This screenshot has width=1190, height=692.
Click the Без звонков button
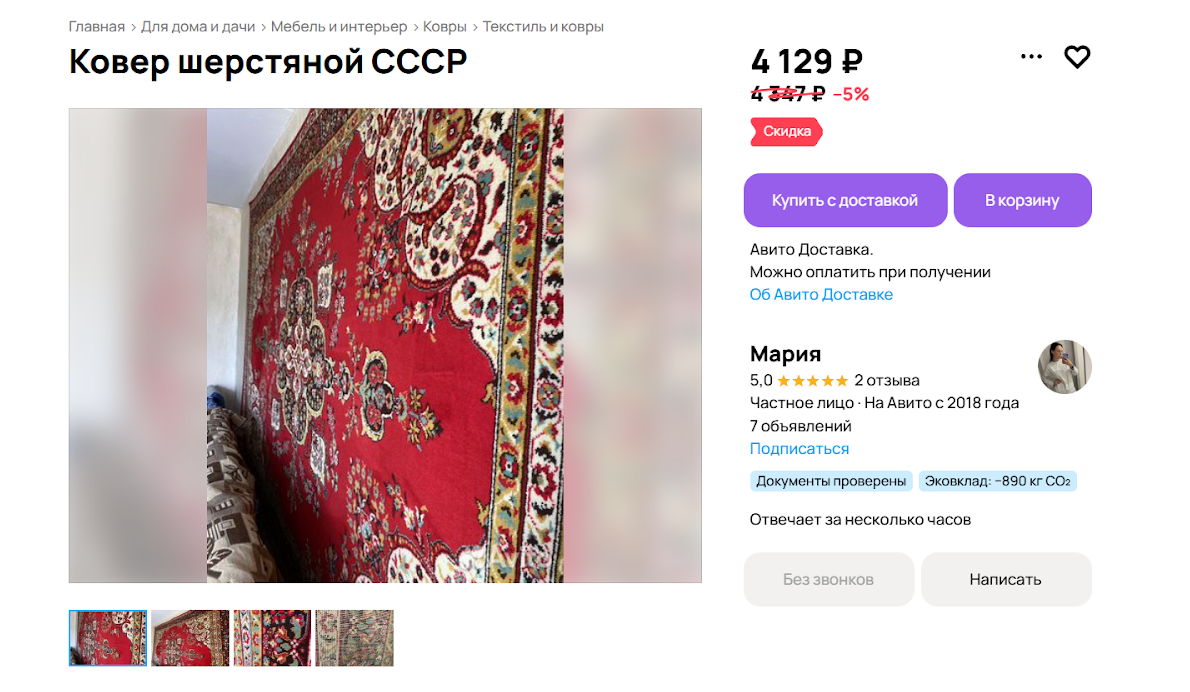click(829, 579)
